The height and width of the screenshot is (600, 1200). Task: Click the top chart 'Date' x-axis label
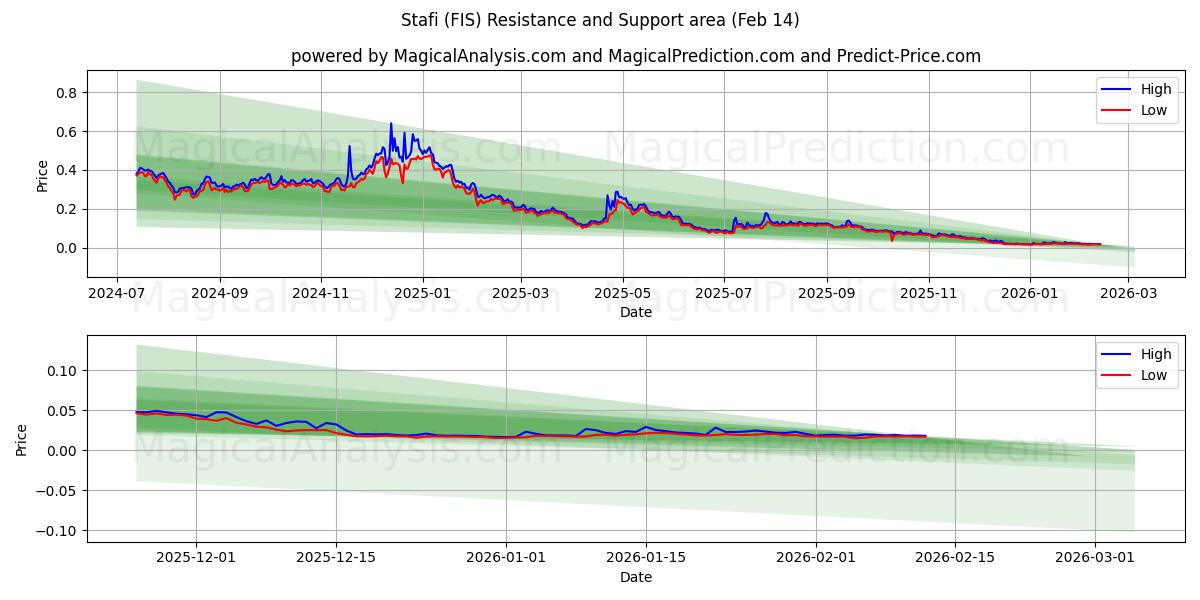[636, 312]
